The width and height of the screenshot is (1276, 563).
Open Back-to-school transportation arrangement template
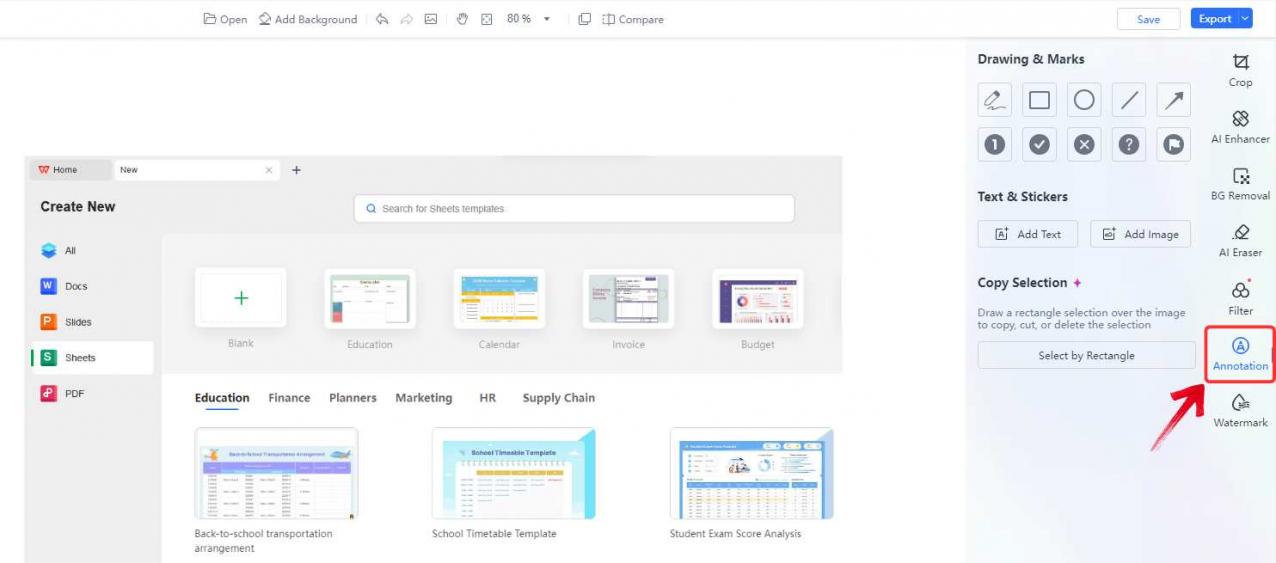point(276,474)
